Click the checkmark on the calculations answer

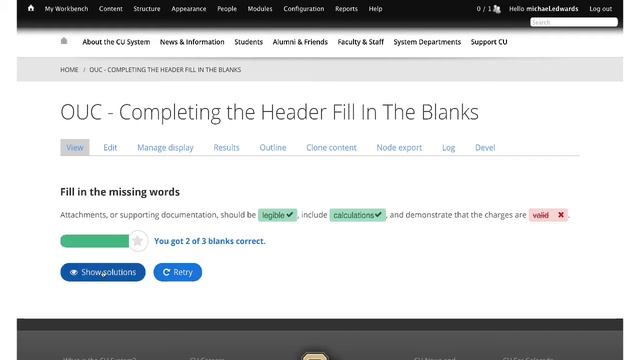[378, 214]
